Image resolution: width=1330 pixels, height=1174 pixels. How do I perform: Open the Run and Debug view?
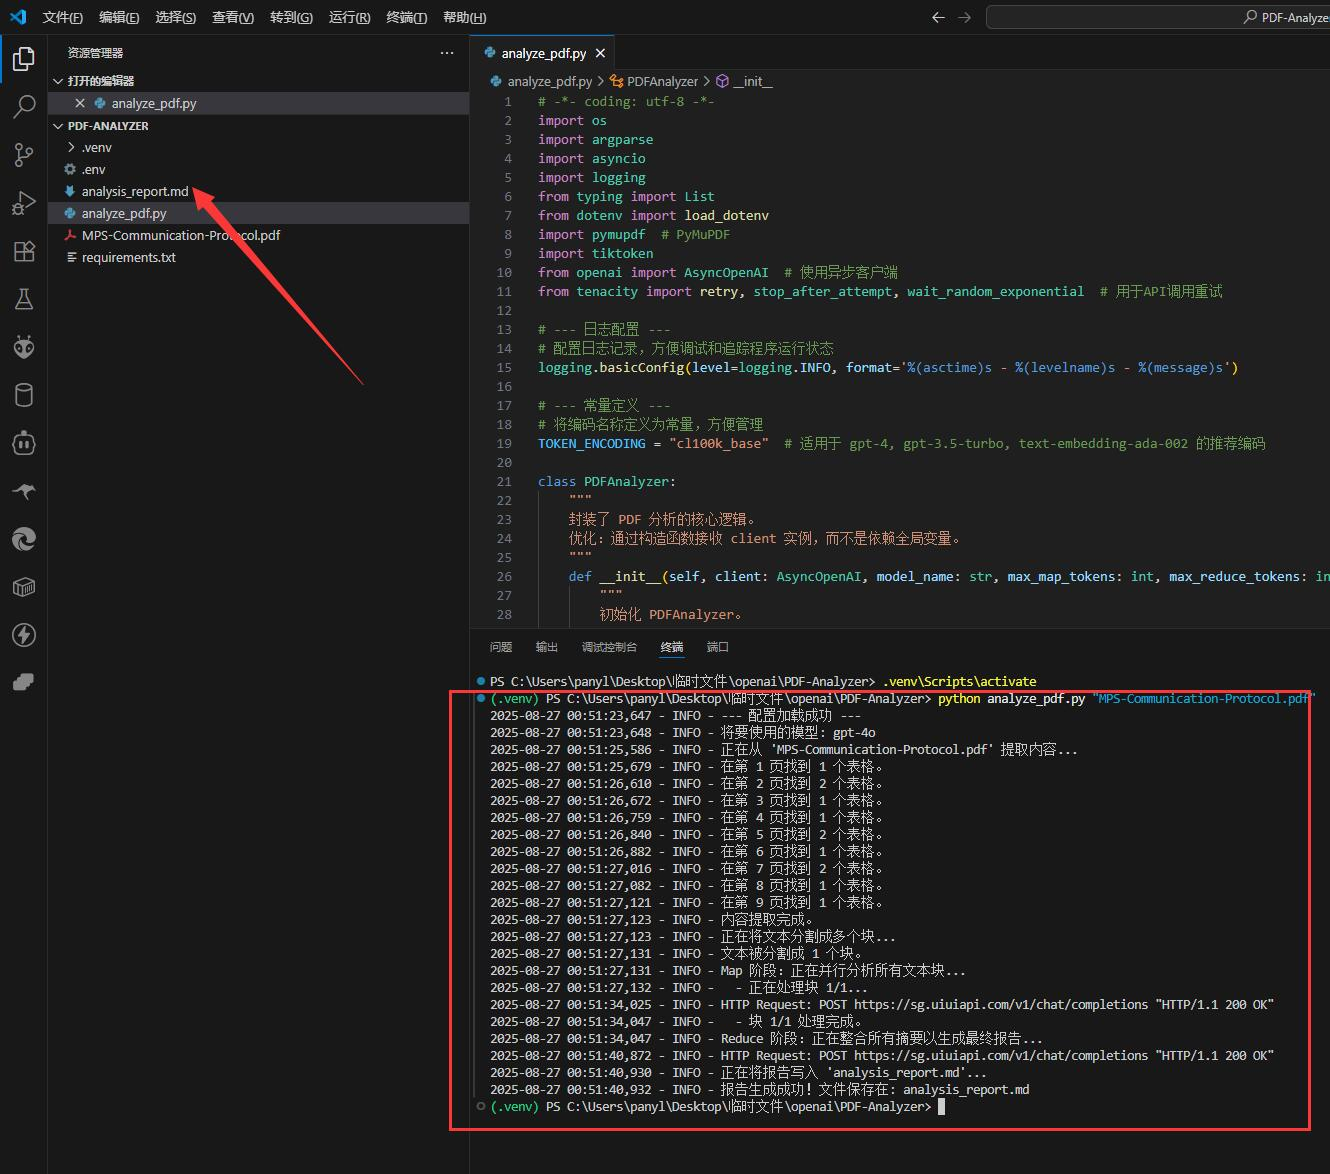(x=24, y=203)
